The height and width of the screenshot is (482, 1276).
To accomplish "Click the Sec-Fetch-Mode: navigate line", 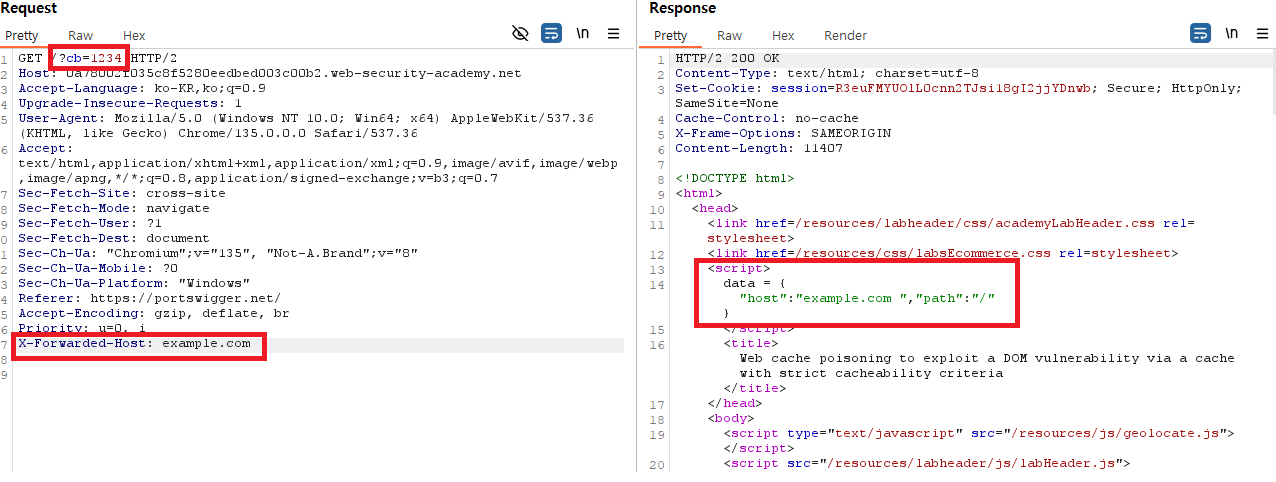I will coord(114,208).
